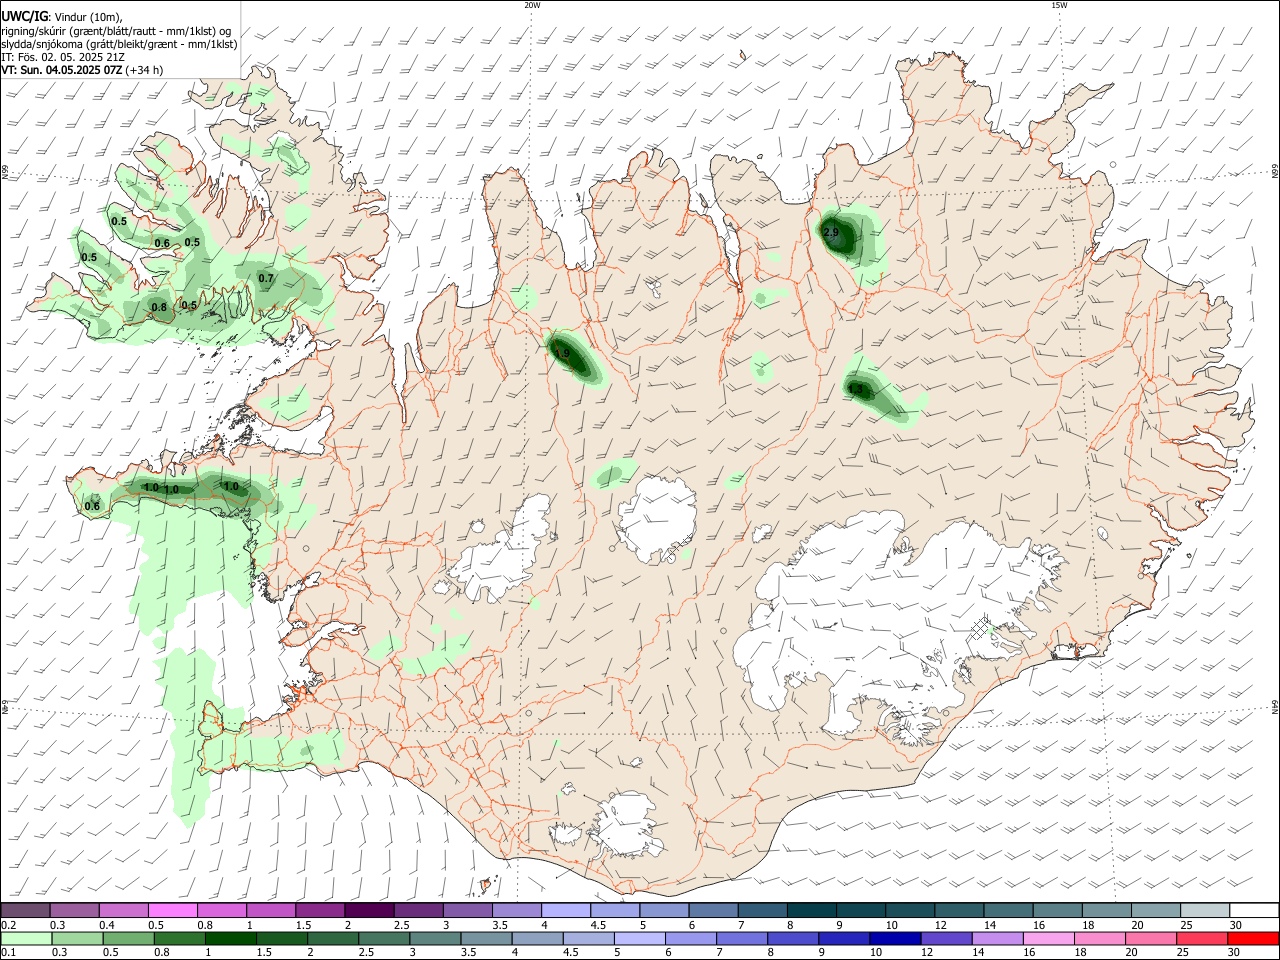Click the 0.2 label under the snow legend
Image resolution: width=1280 pixels, height=960 pixels.
tap(8, 925)
